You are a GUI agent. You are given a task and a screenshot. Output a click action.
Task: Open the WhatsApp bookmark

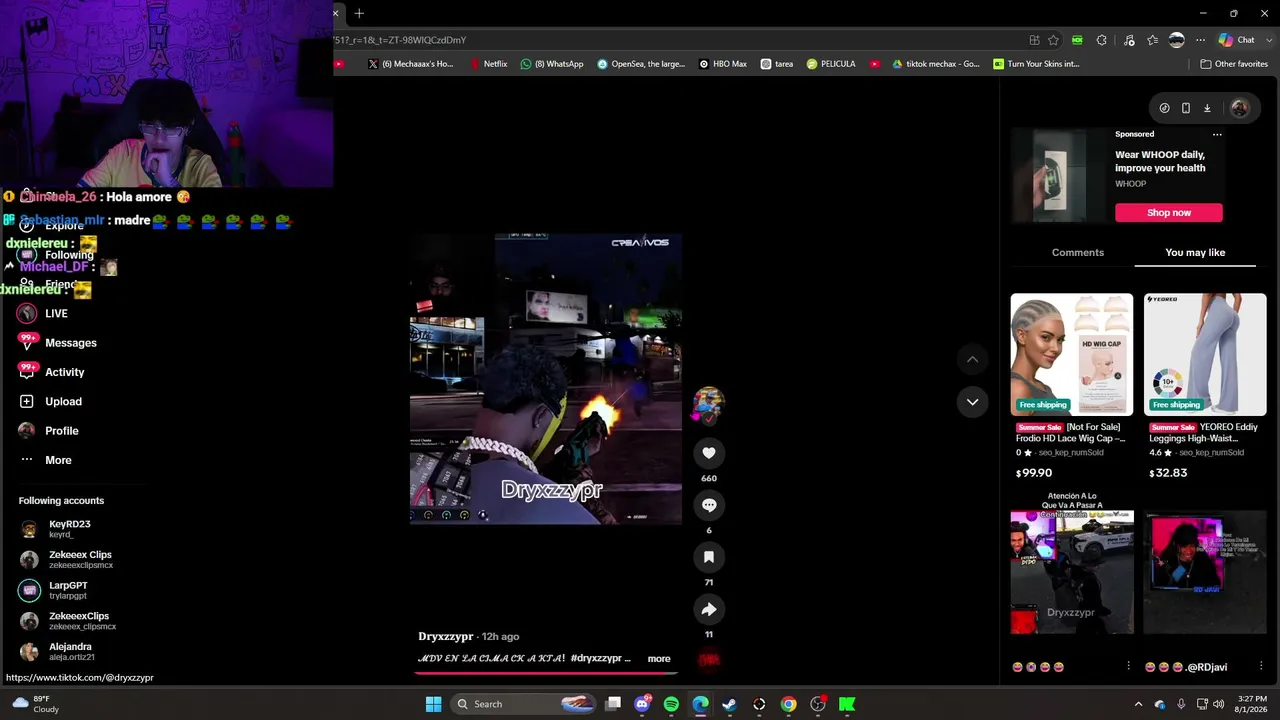coord(552,64)
